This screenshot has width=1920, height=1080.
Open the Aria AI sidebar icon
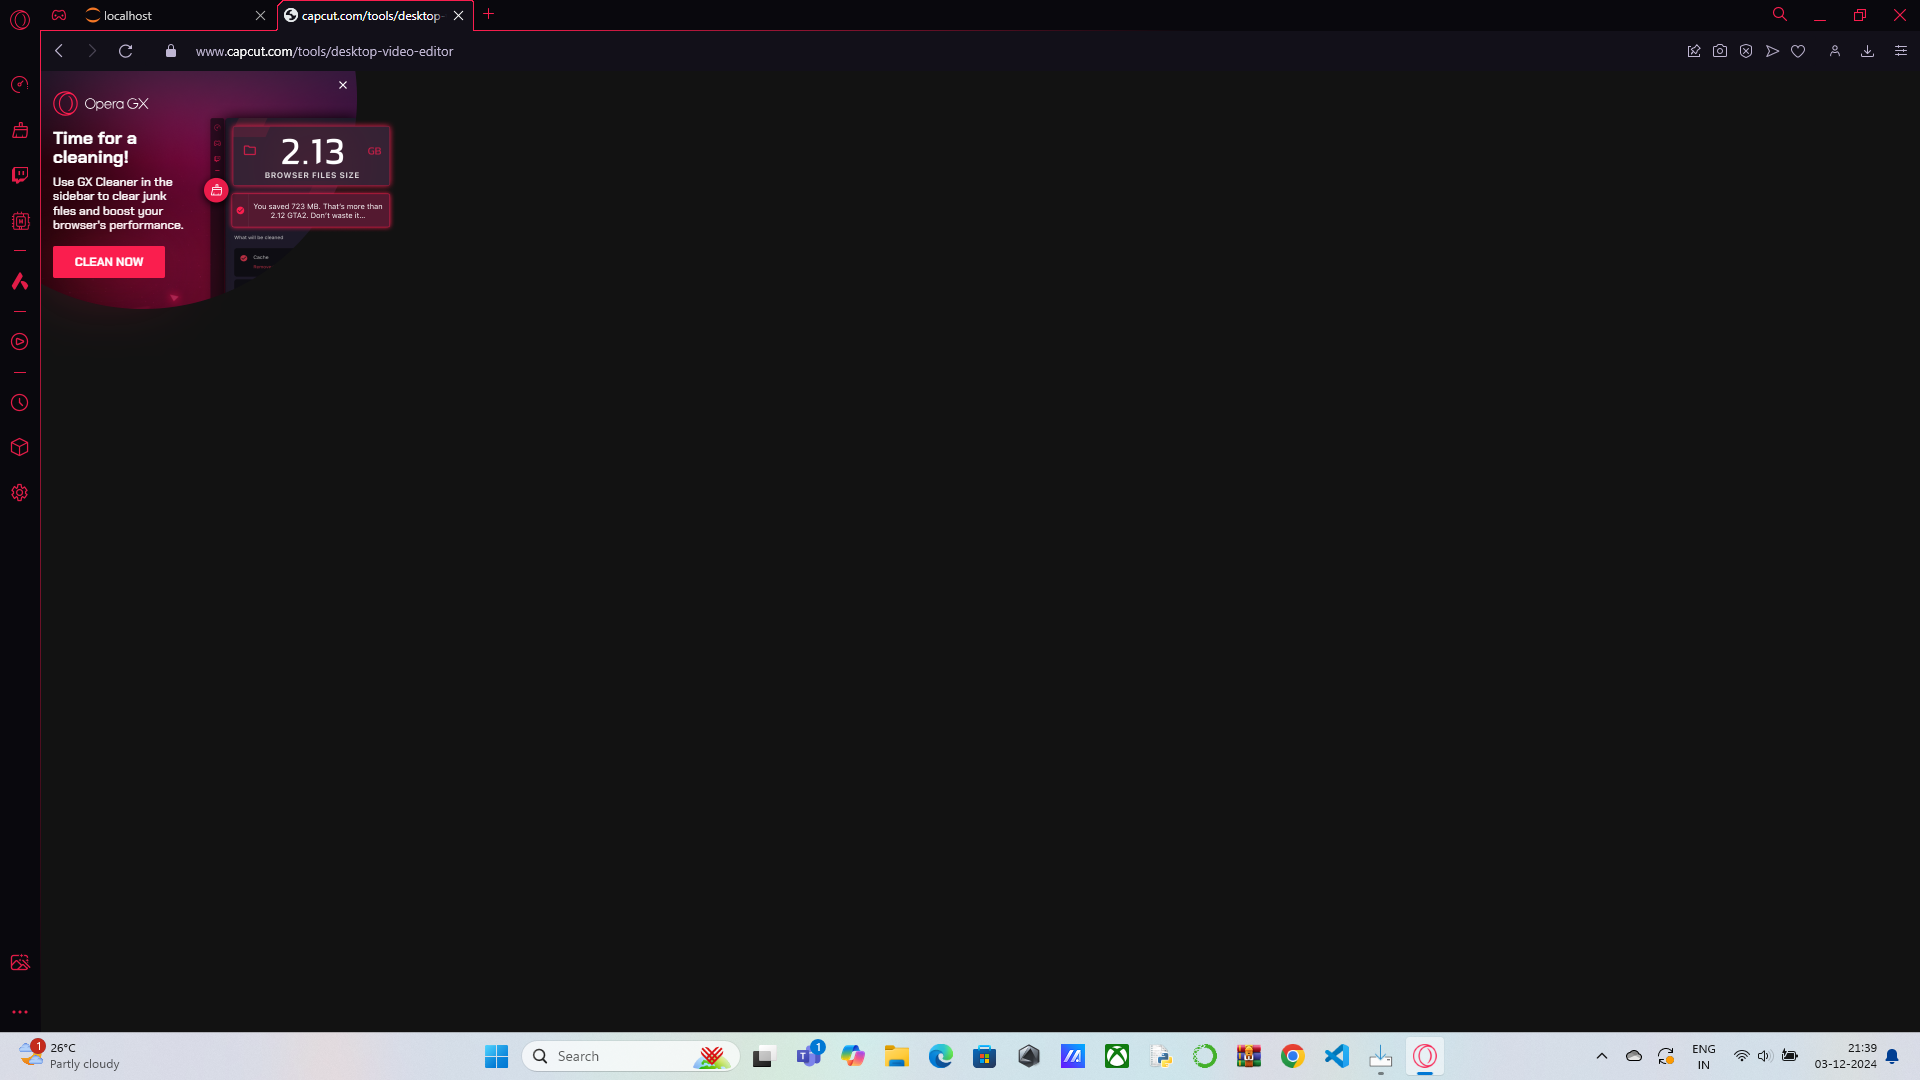click(20, 281)
